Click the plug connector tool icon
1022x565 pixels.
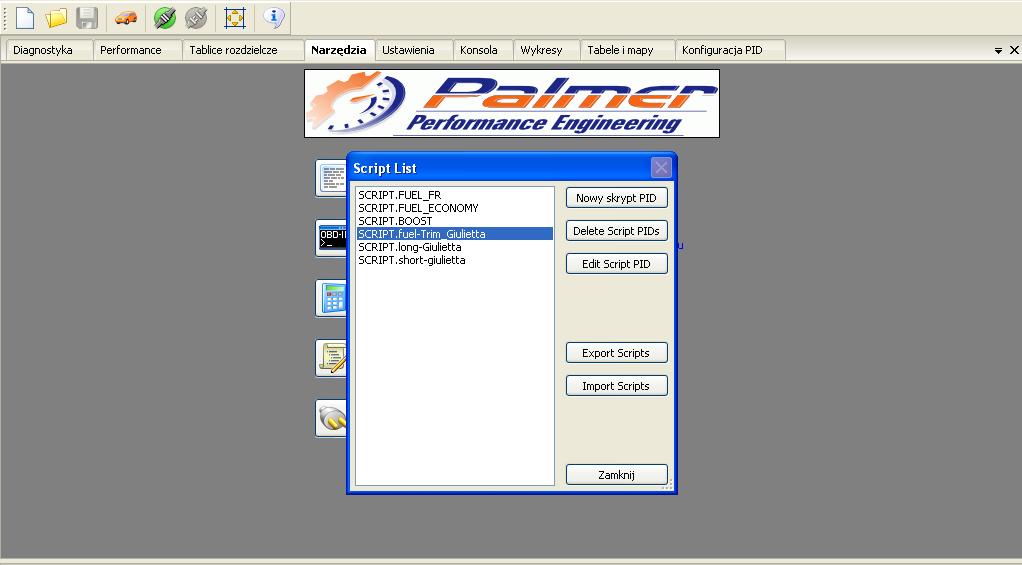click(332, 418)
